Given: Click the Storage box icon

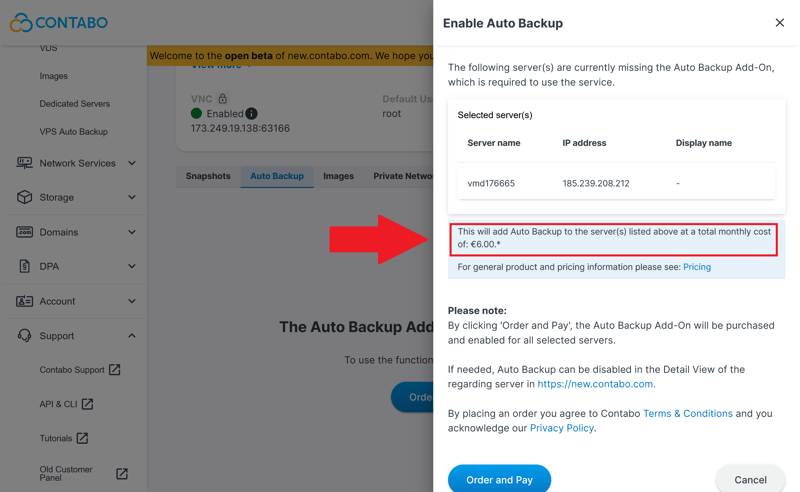Looking at the screenshot, I should click(24, 197).
